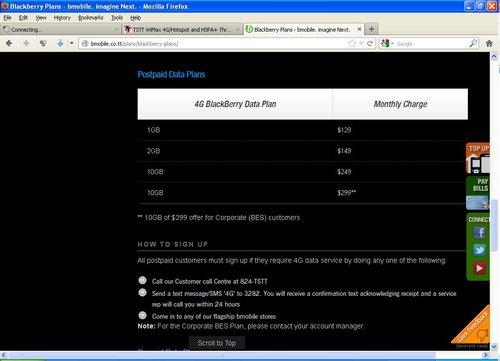The image size is (500, 361).
Task: Bookmark this page with star icon
Action: (352, 43)
